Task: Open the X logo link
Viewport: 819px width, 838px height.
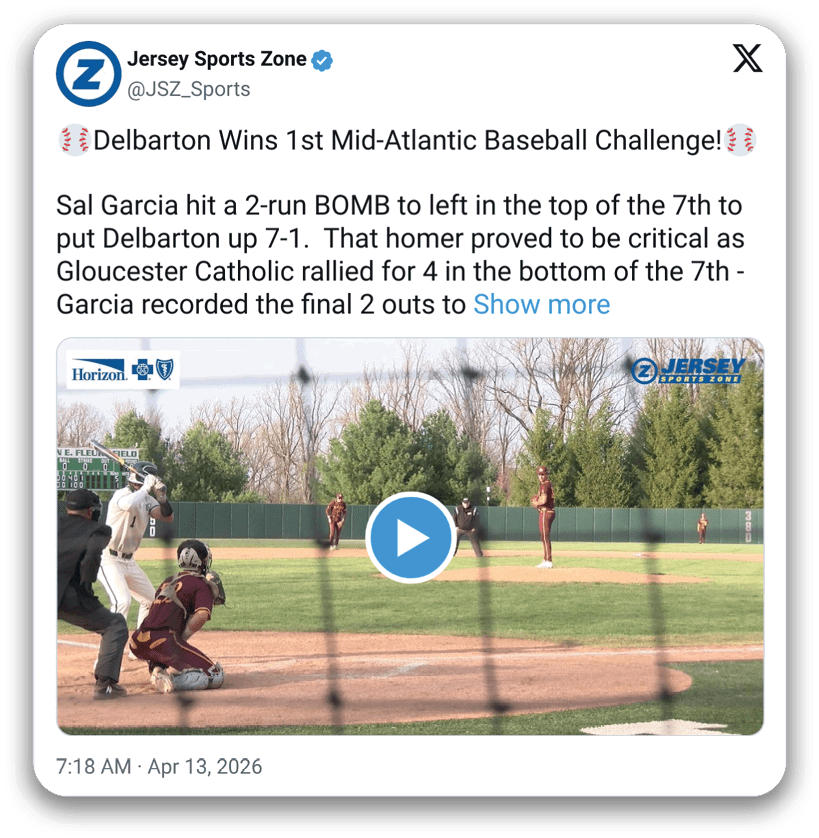Action: (x=746, y=60)
